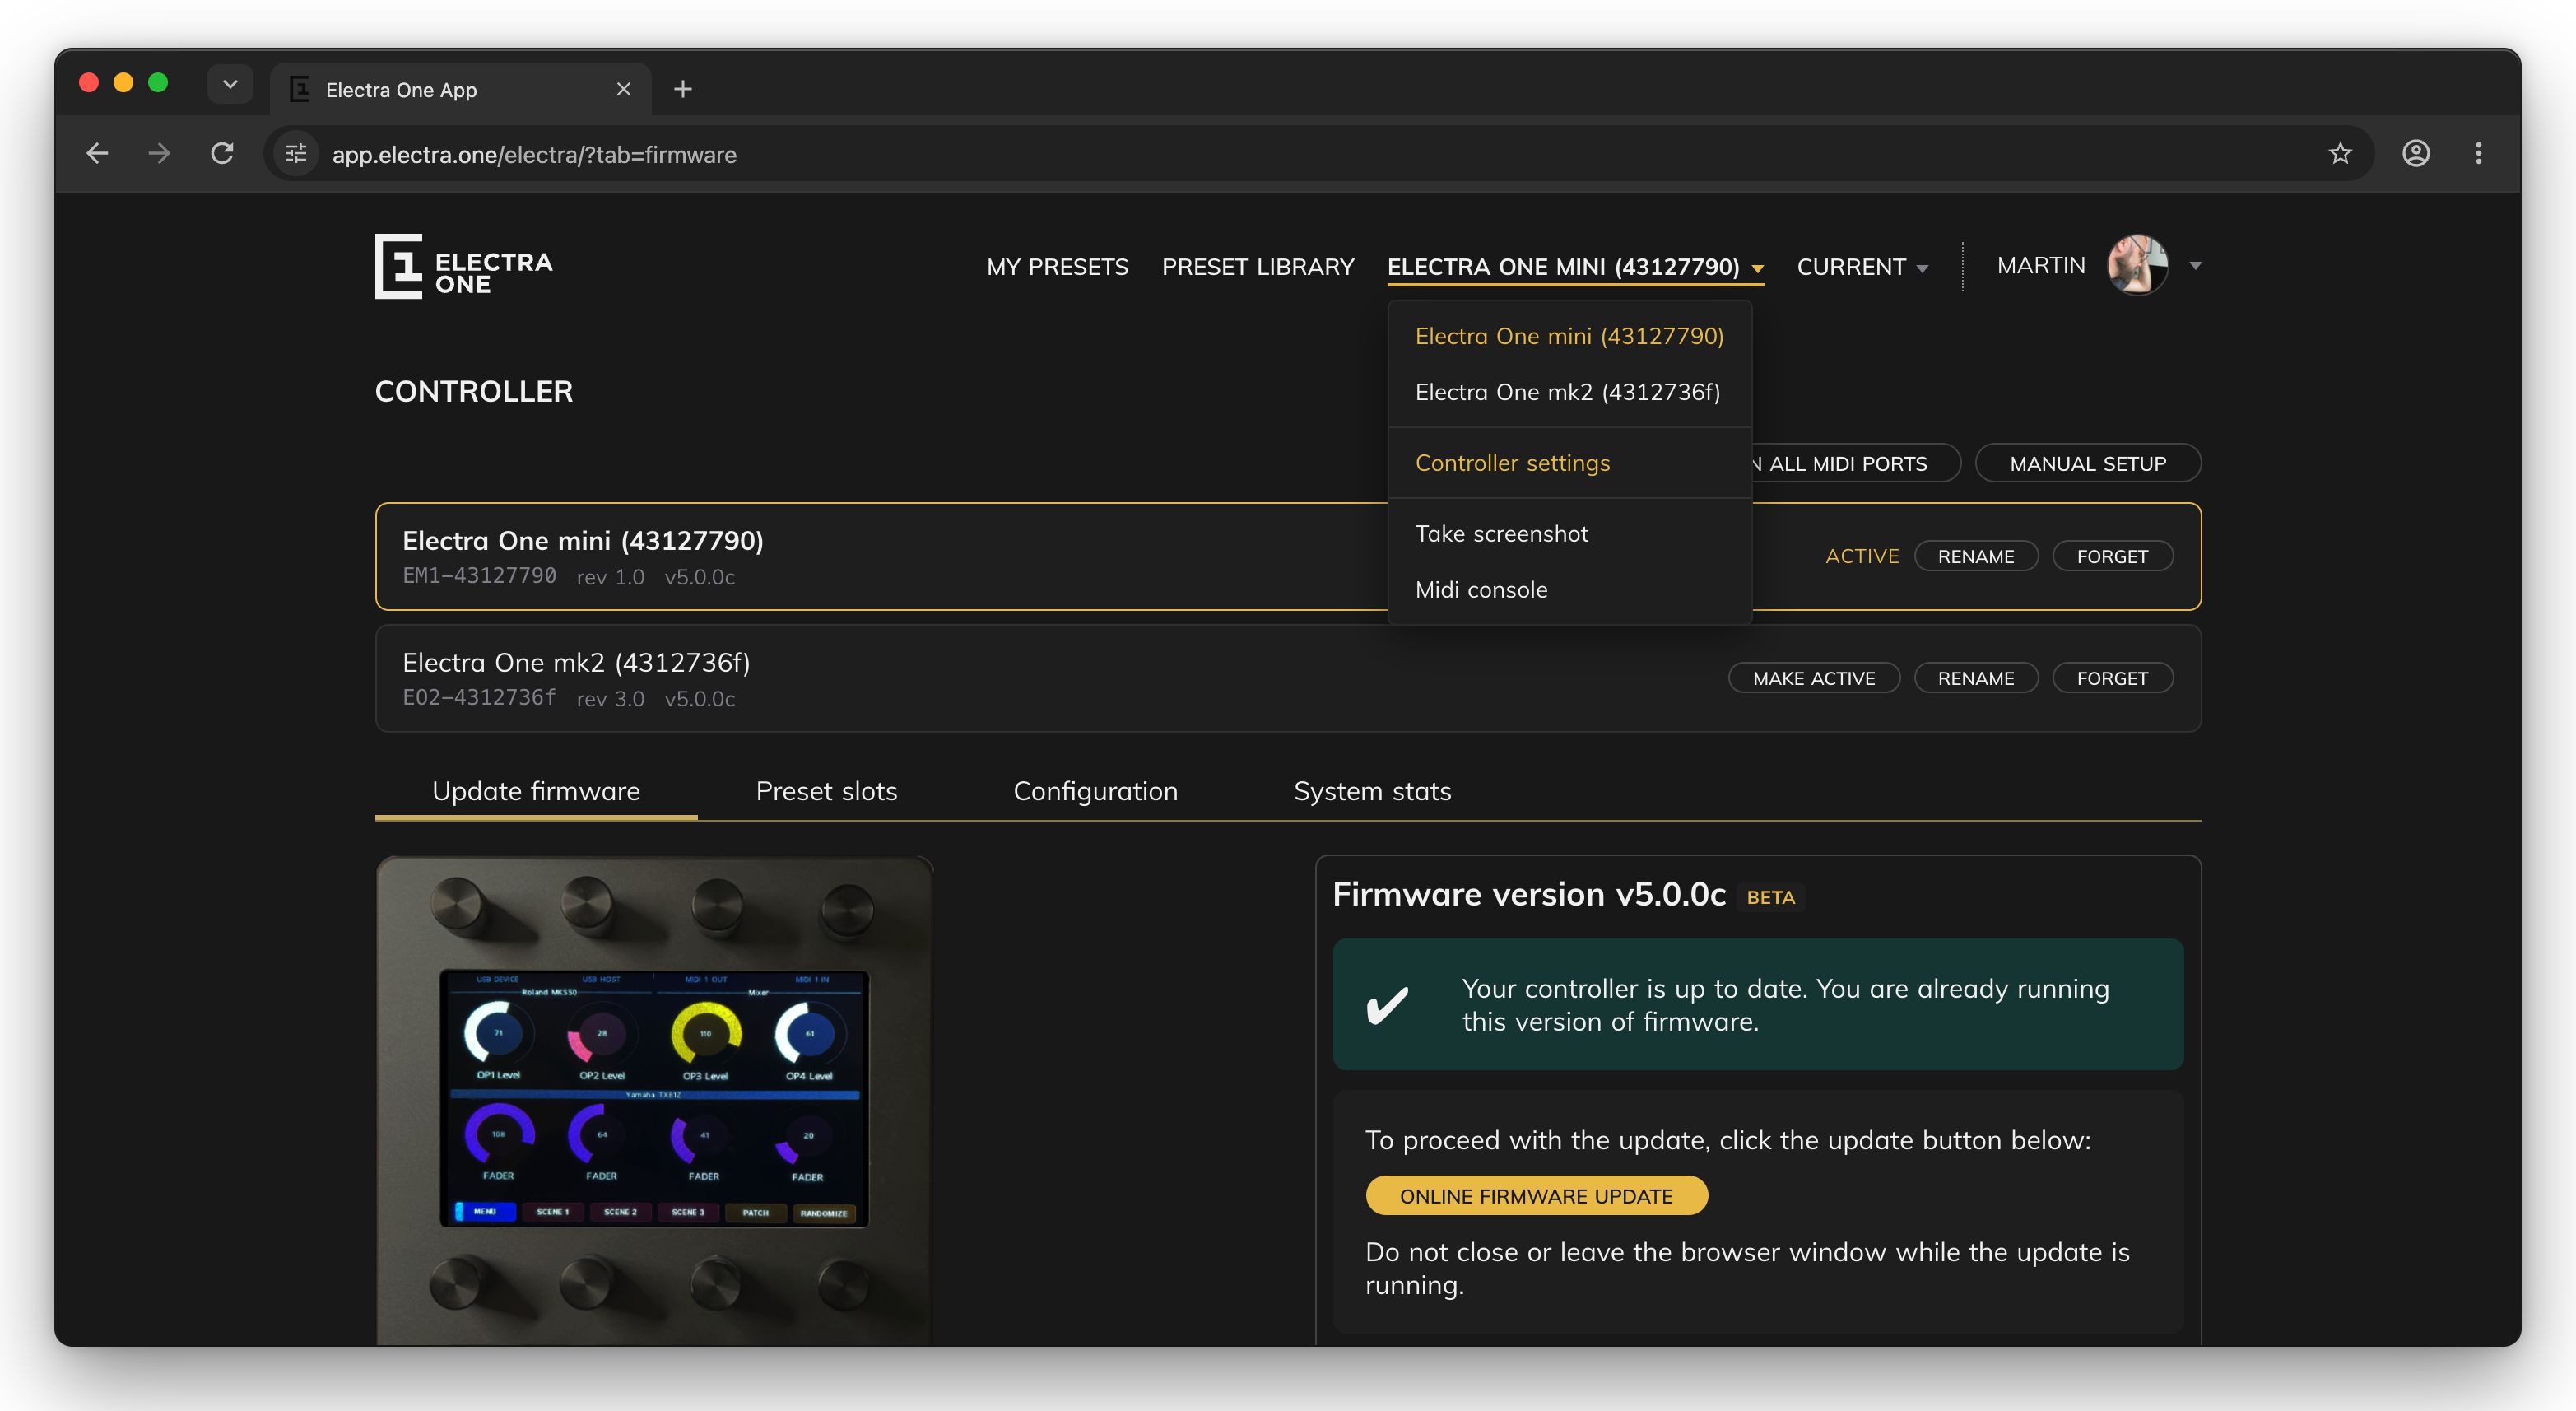The image size is (2576, 1411).
Task: Close the Electra One App tab
Action: click(x=624, y=89)
